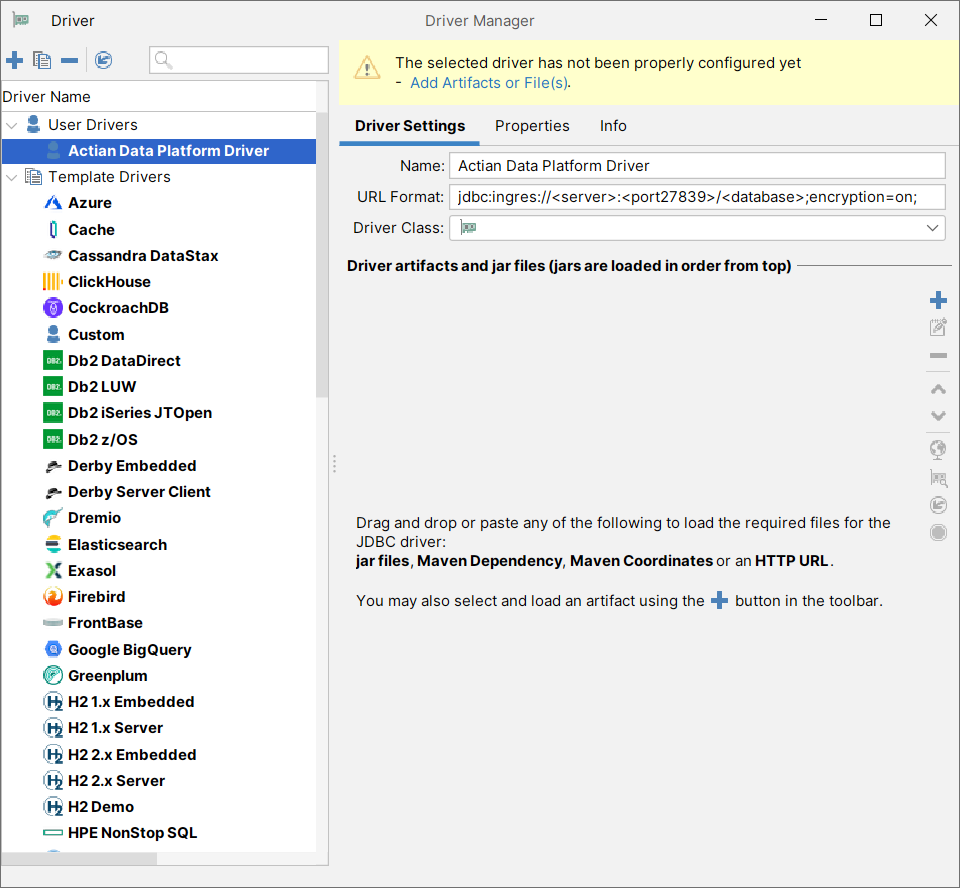The width and height of the screenshot is (960, 888).
Task: Select the H2 Demo driver
Action: [x=100, y=807]
